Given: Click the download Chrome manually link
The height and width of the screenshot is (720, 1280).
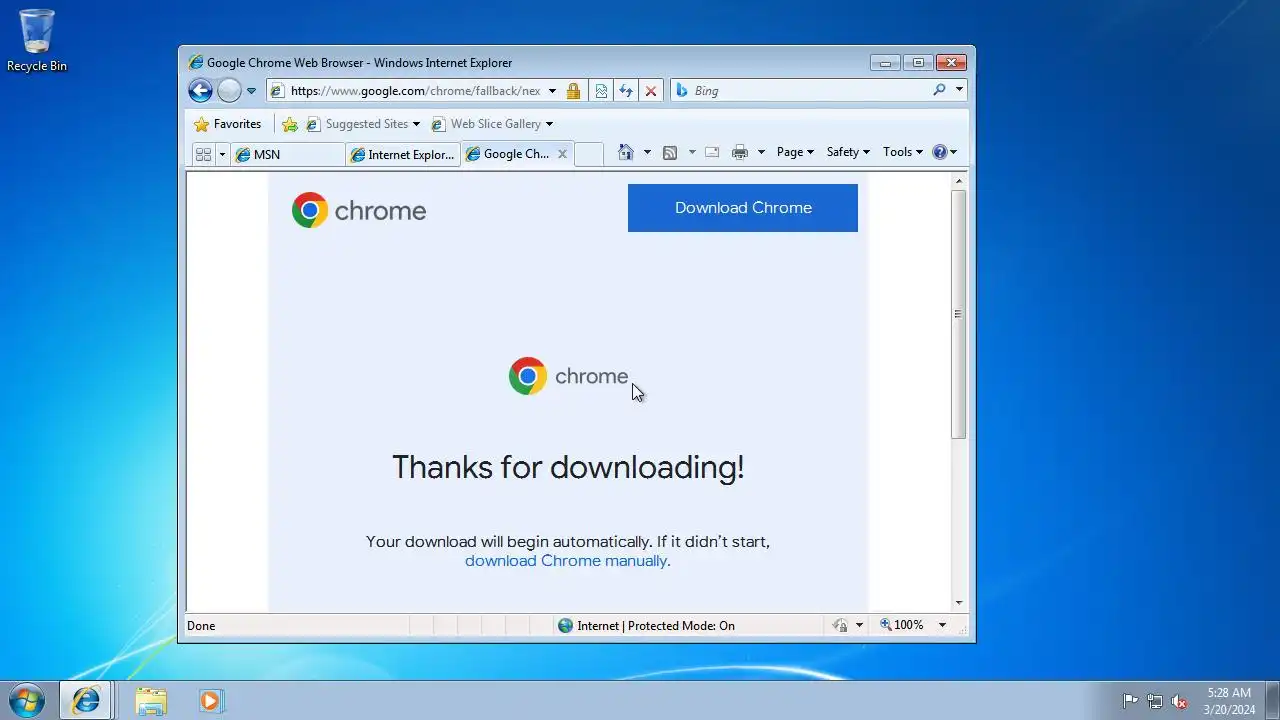Looking at the screenshot, I should [x=566, y=561].
